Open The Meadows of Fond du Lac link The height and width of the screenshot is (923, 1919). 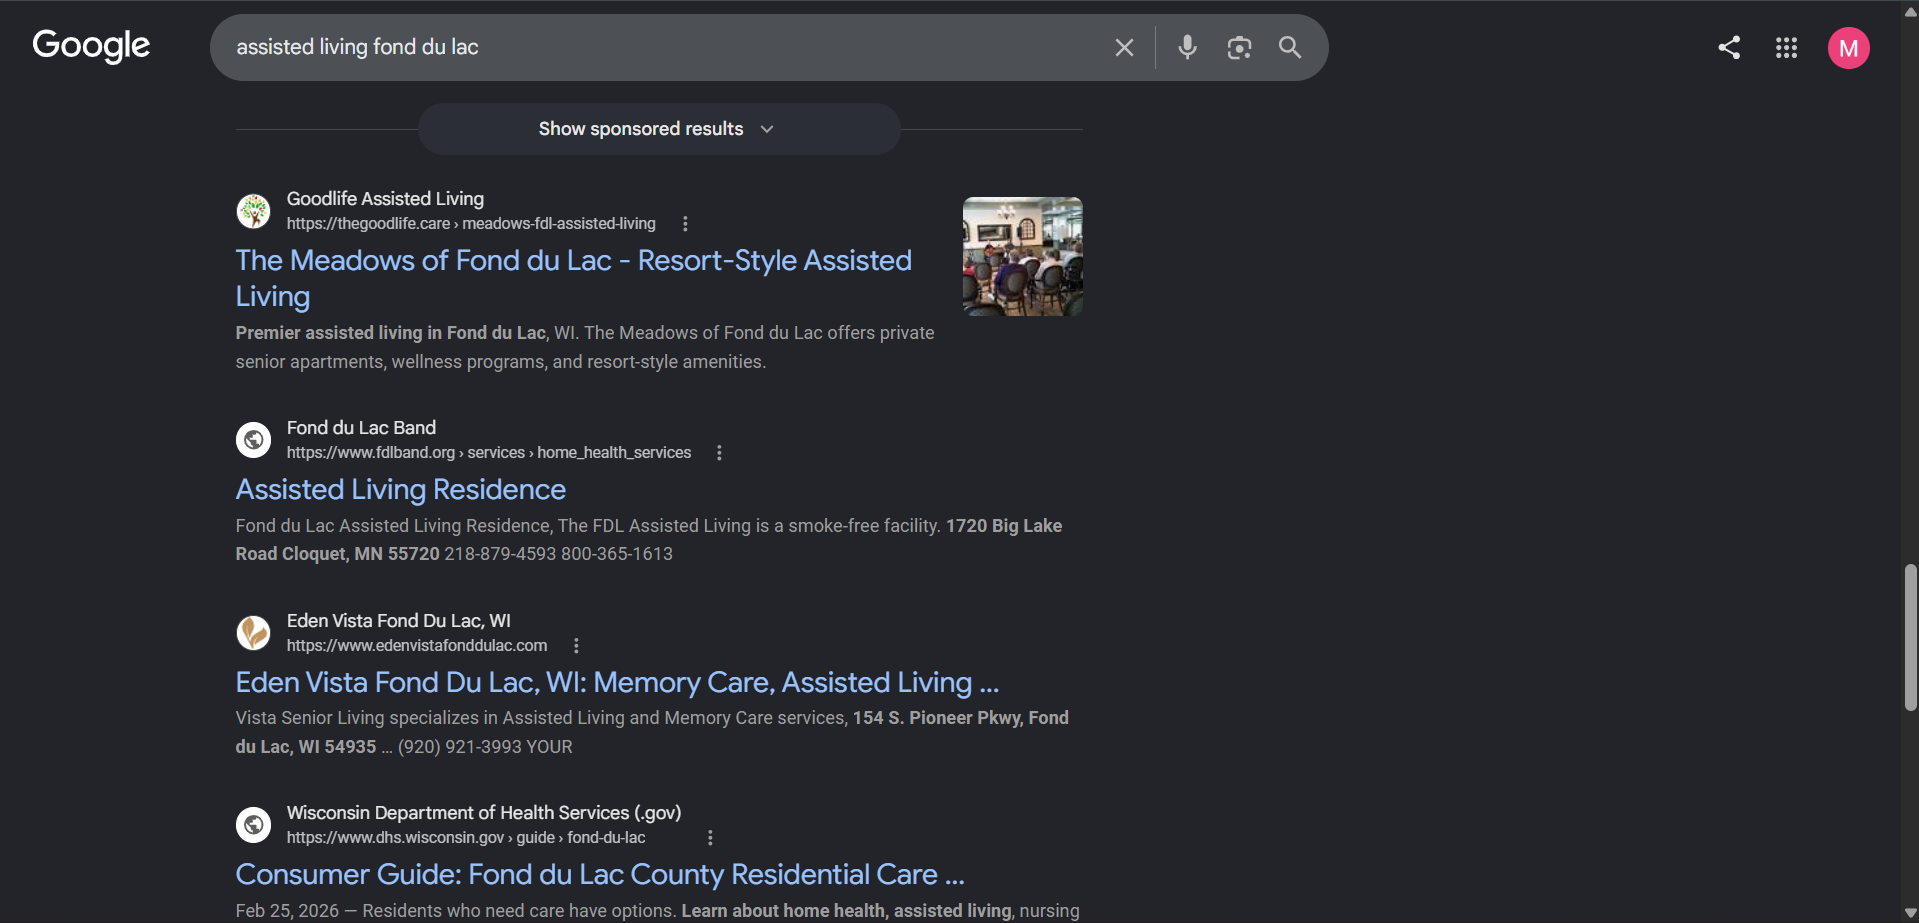[x=574, y=278]
